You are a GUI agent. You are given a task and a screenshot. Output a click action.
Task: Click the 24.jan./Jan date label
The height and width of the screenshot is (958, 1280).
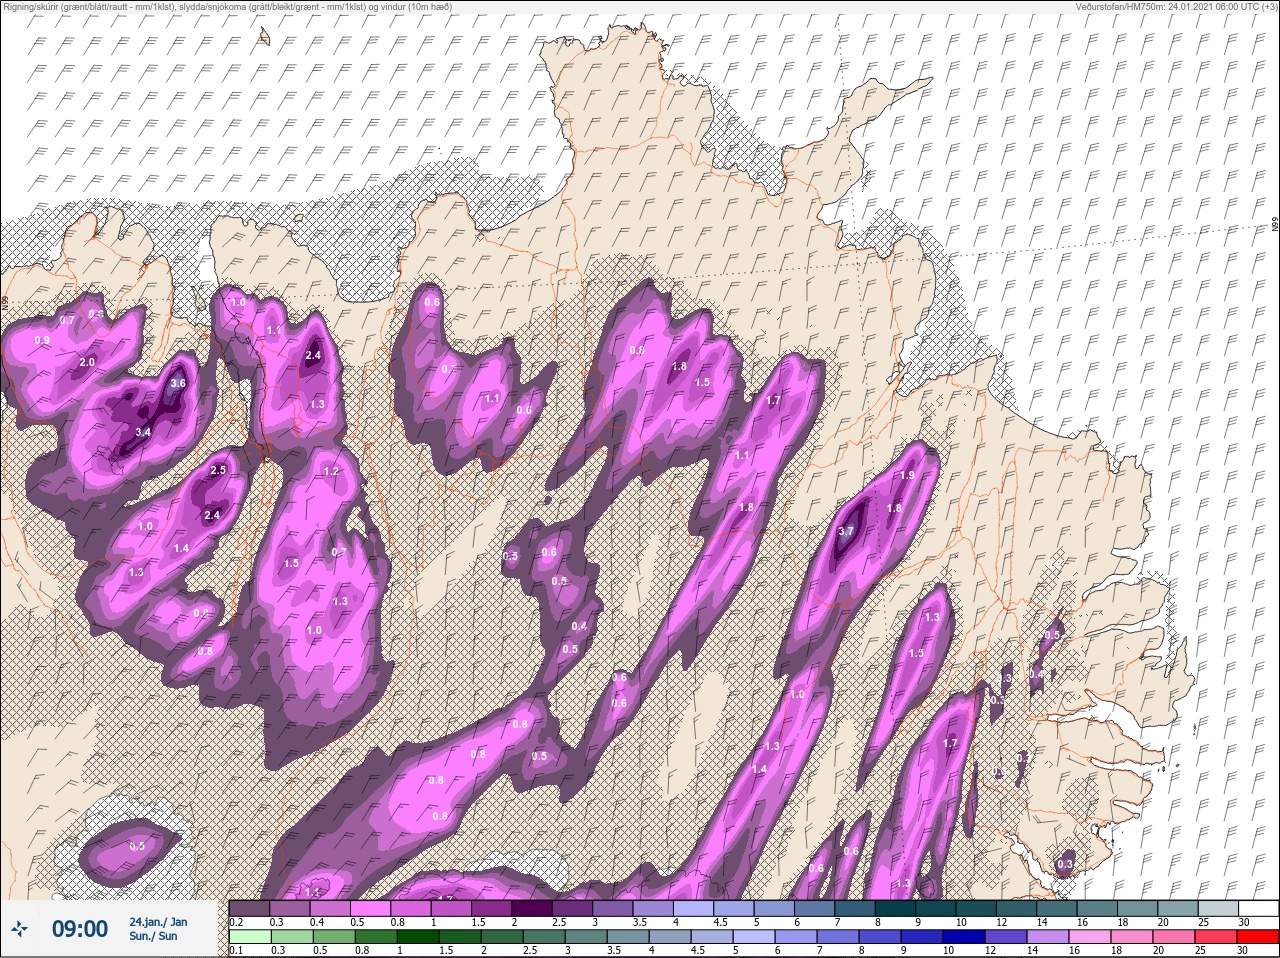157,922
